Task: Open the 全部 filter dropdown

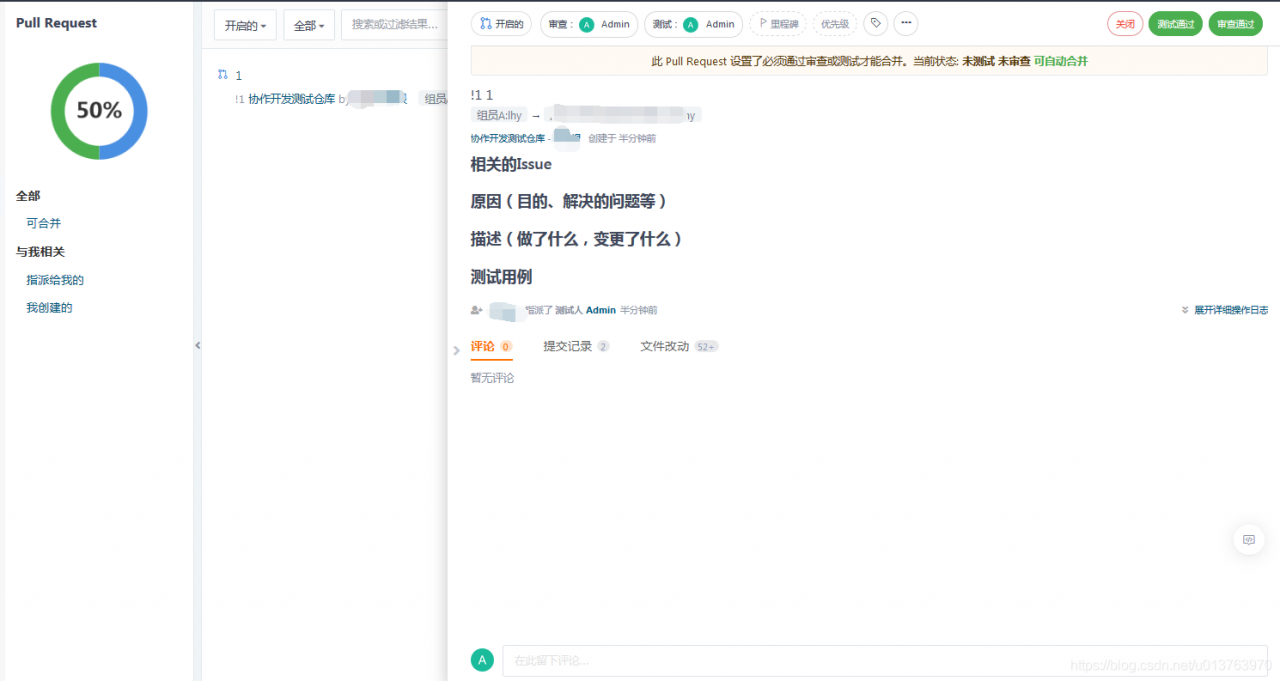Action: (308, 25)
